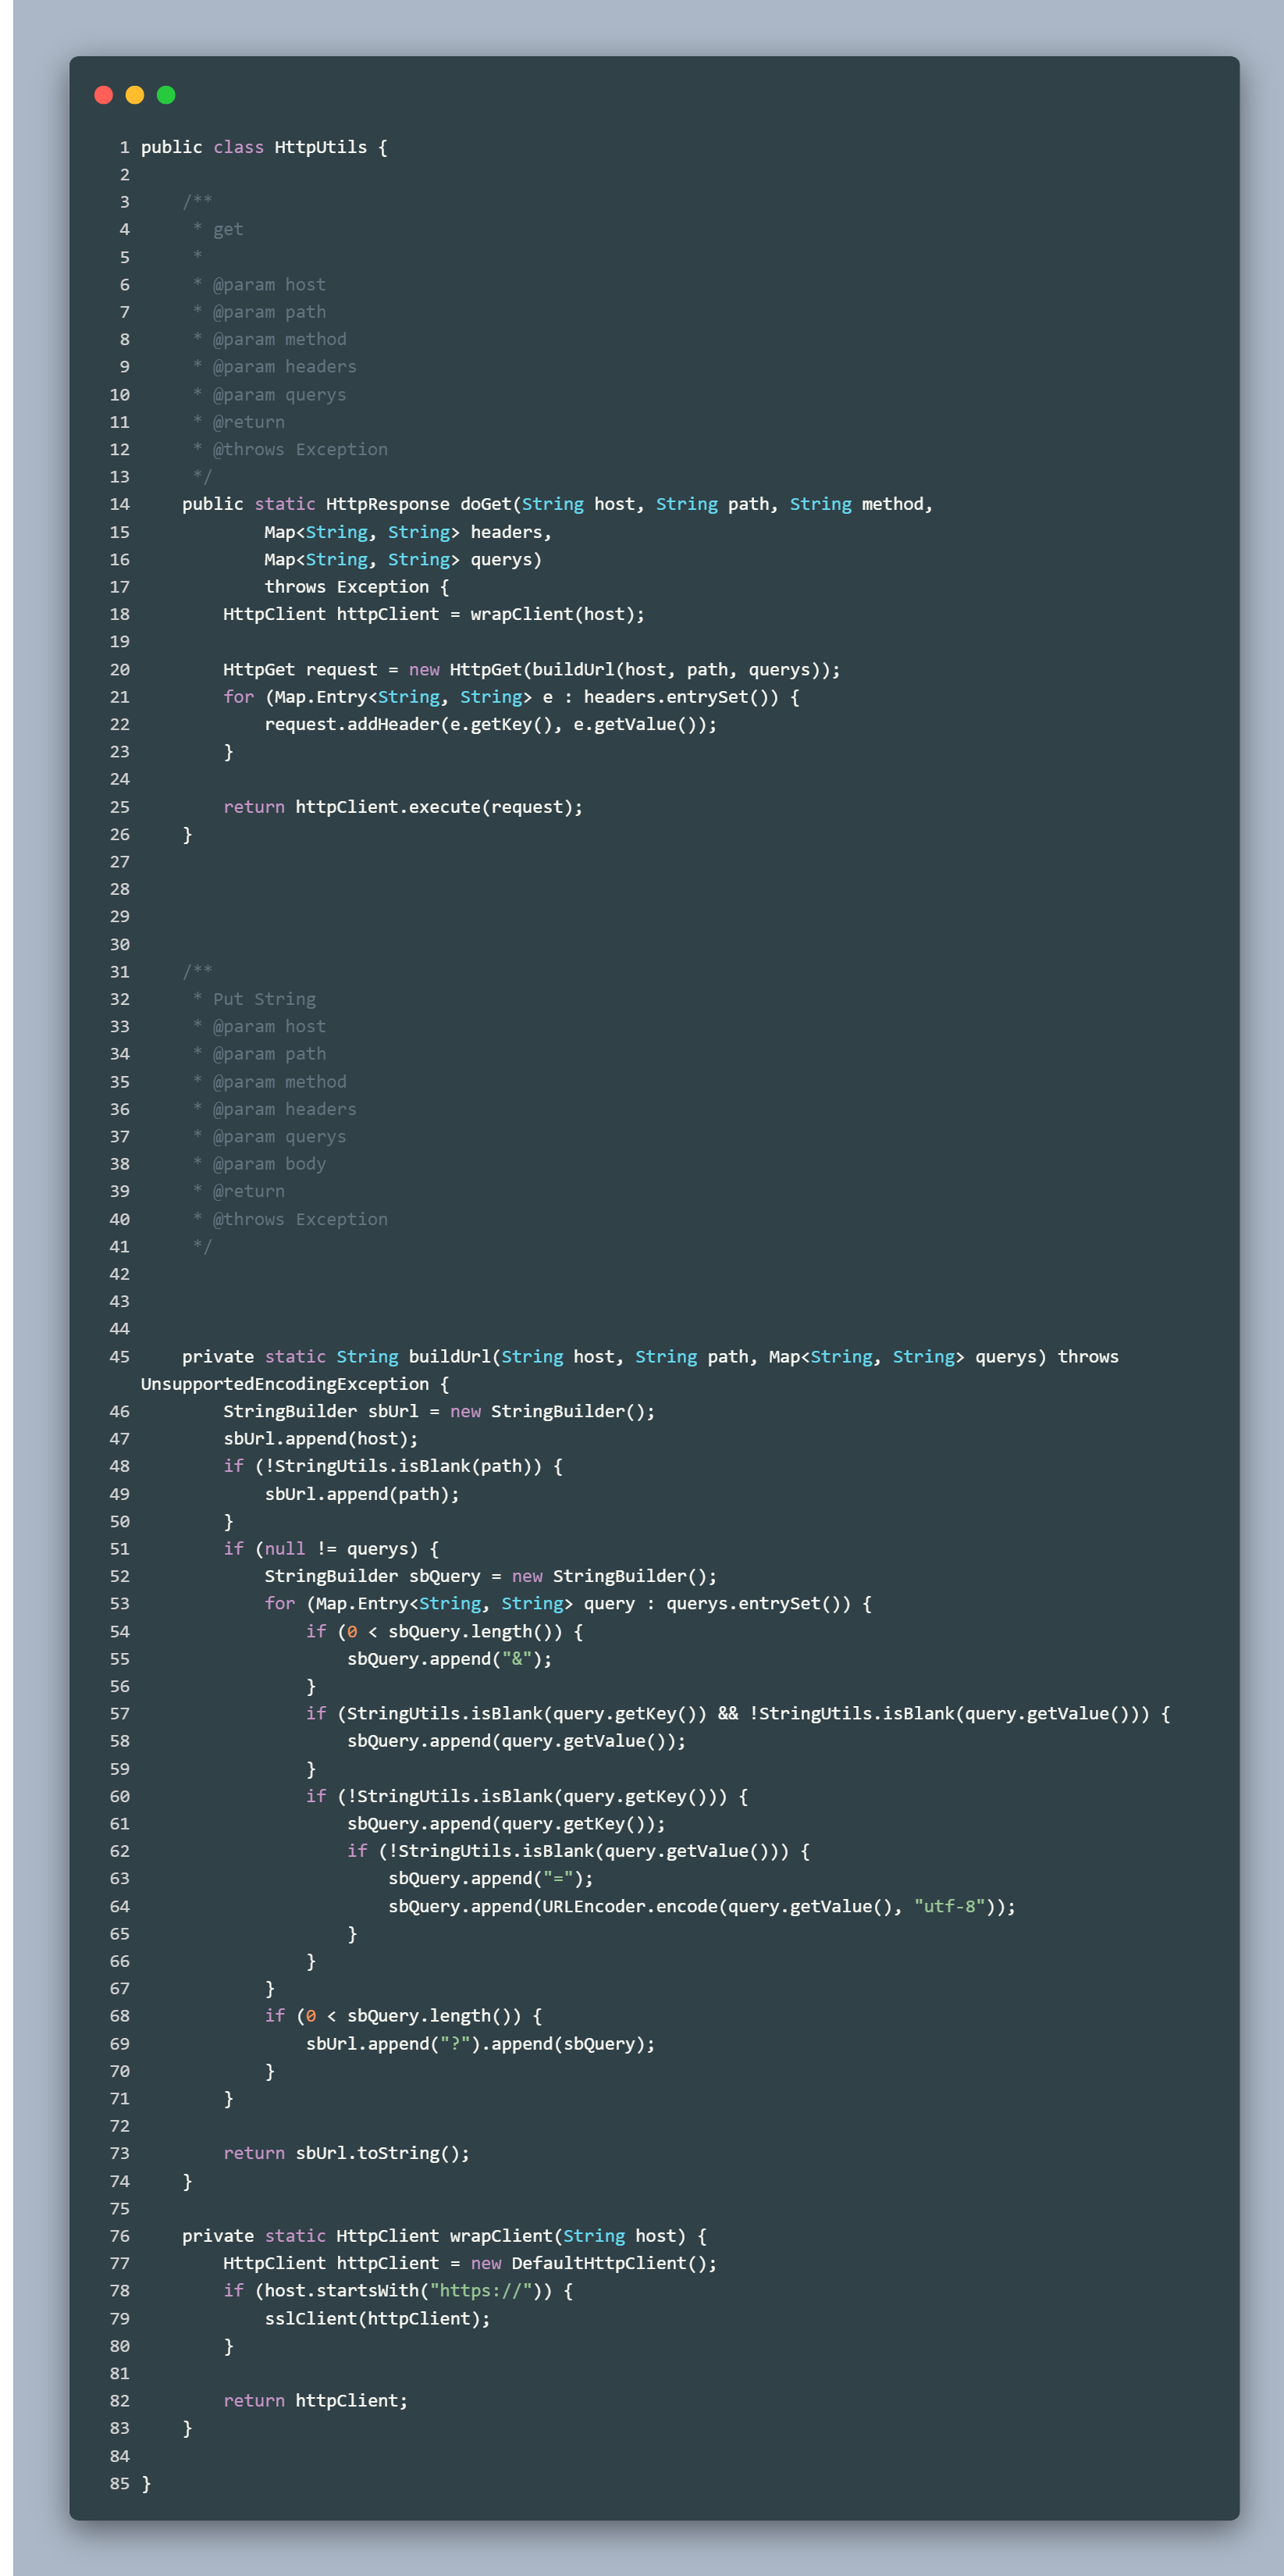
Task: Click '@param host' comment on line 33
Action: [x=269, y=1026]
